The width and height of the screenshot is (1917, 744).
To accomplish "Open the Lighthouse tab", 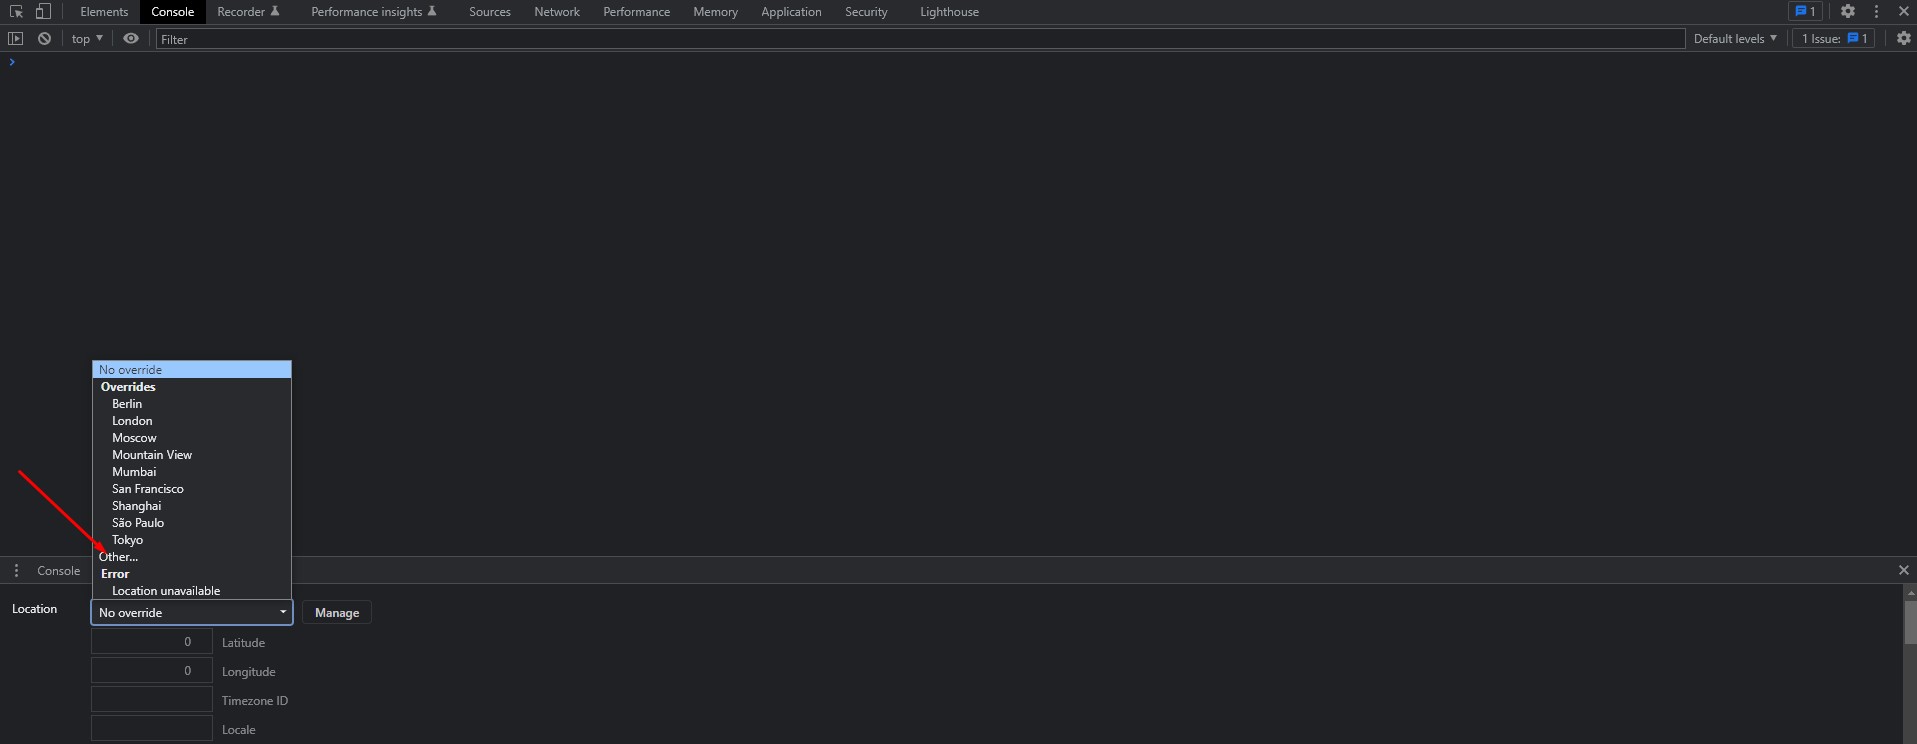I will [x=949, y=12].
